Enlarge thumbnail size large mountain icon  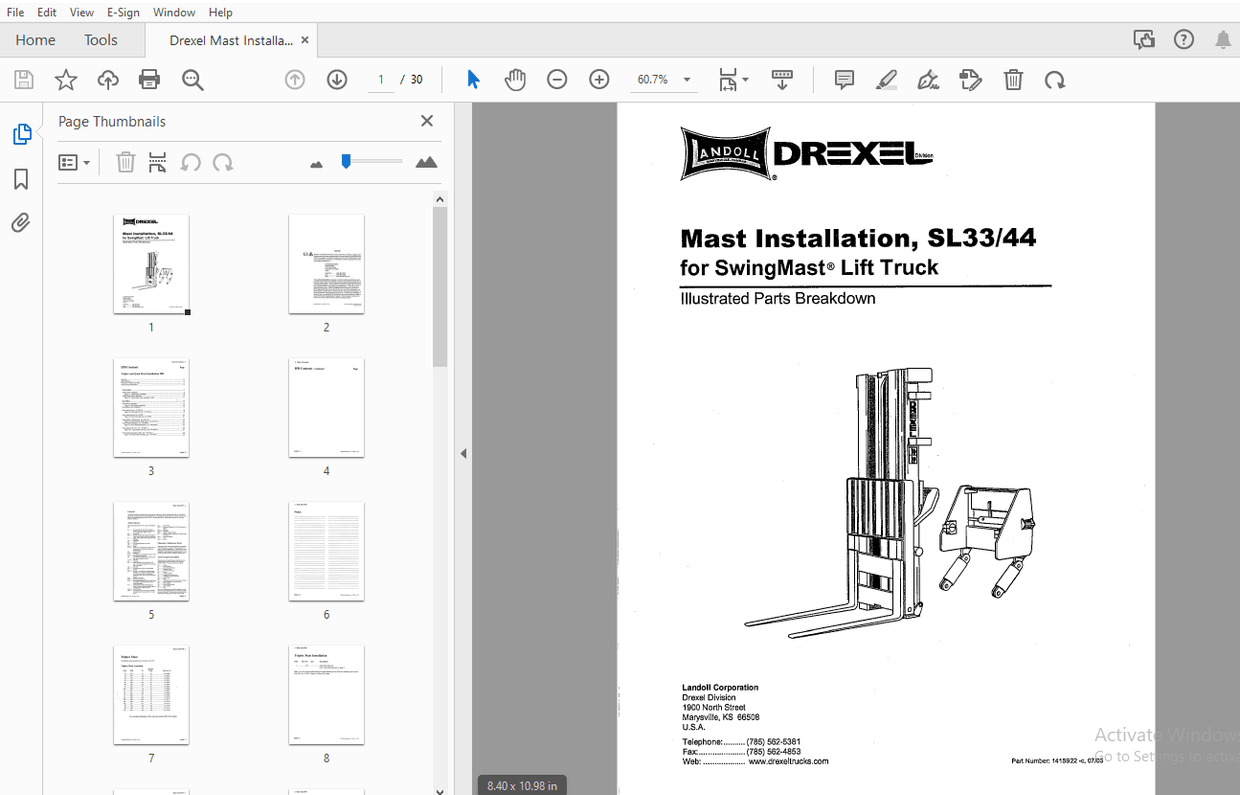point(426,162)
